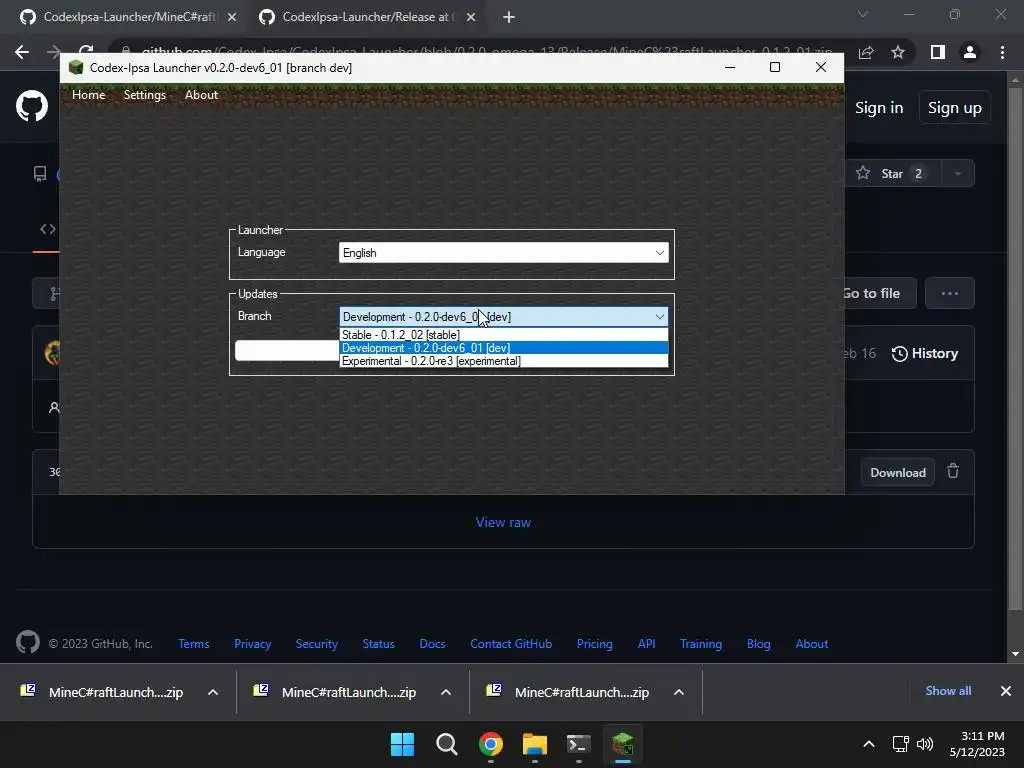Open Blog link in footer

click(x=758, y=644)
